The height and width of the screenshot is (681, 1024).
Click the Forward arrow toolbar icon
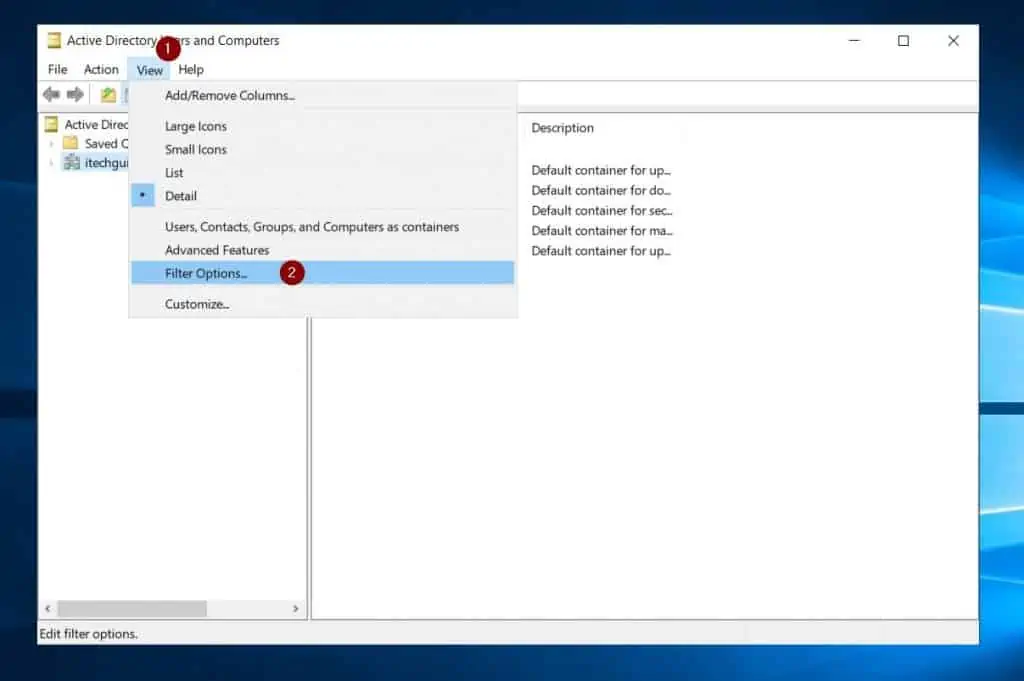[x=75, y=95]
